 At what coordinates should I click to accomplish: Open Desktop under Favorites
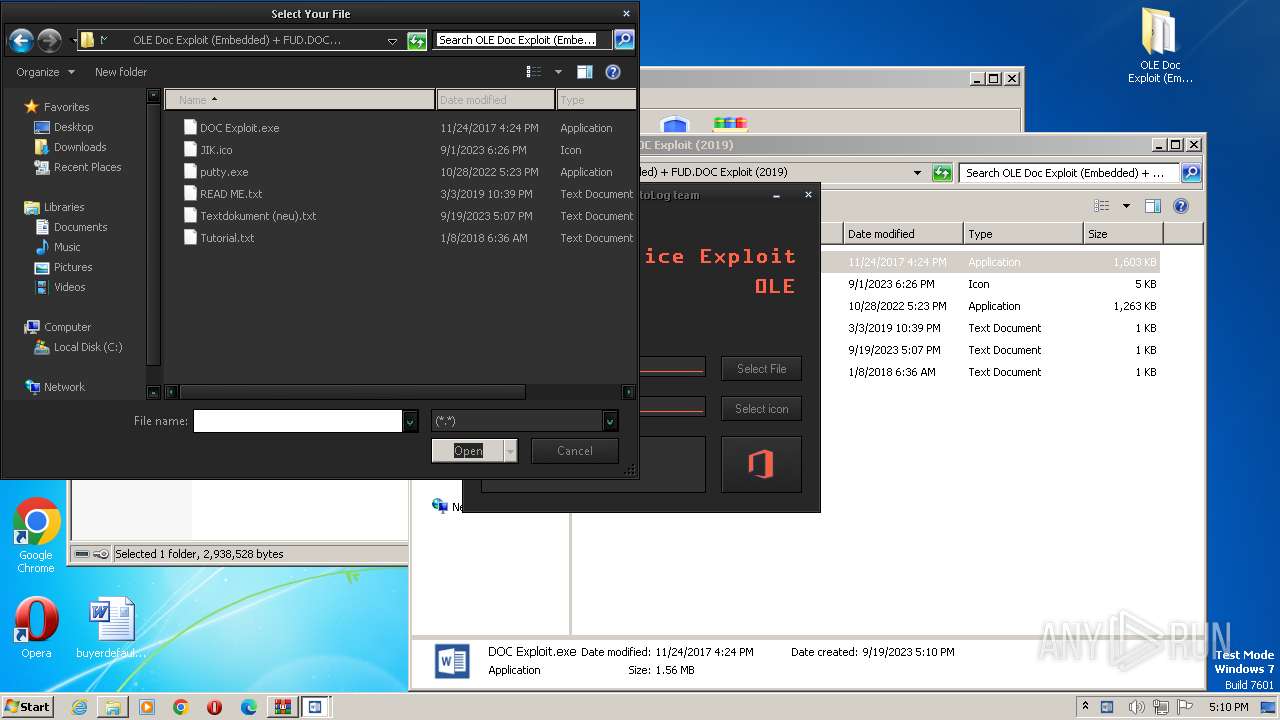point(64,127)
